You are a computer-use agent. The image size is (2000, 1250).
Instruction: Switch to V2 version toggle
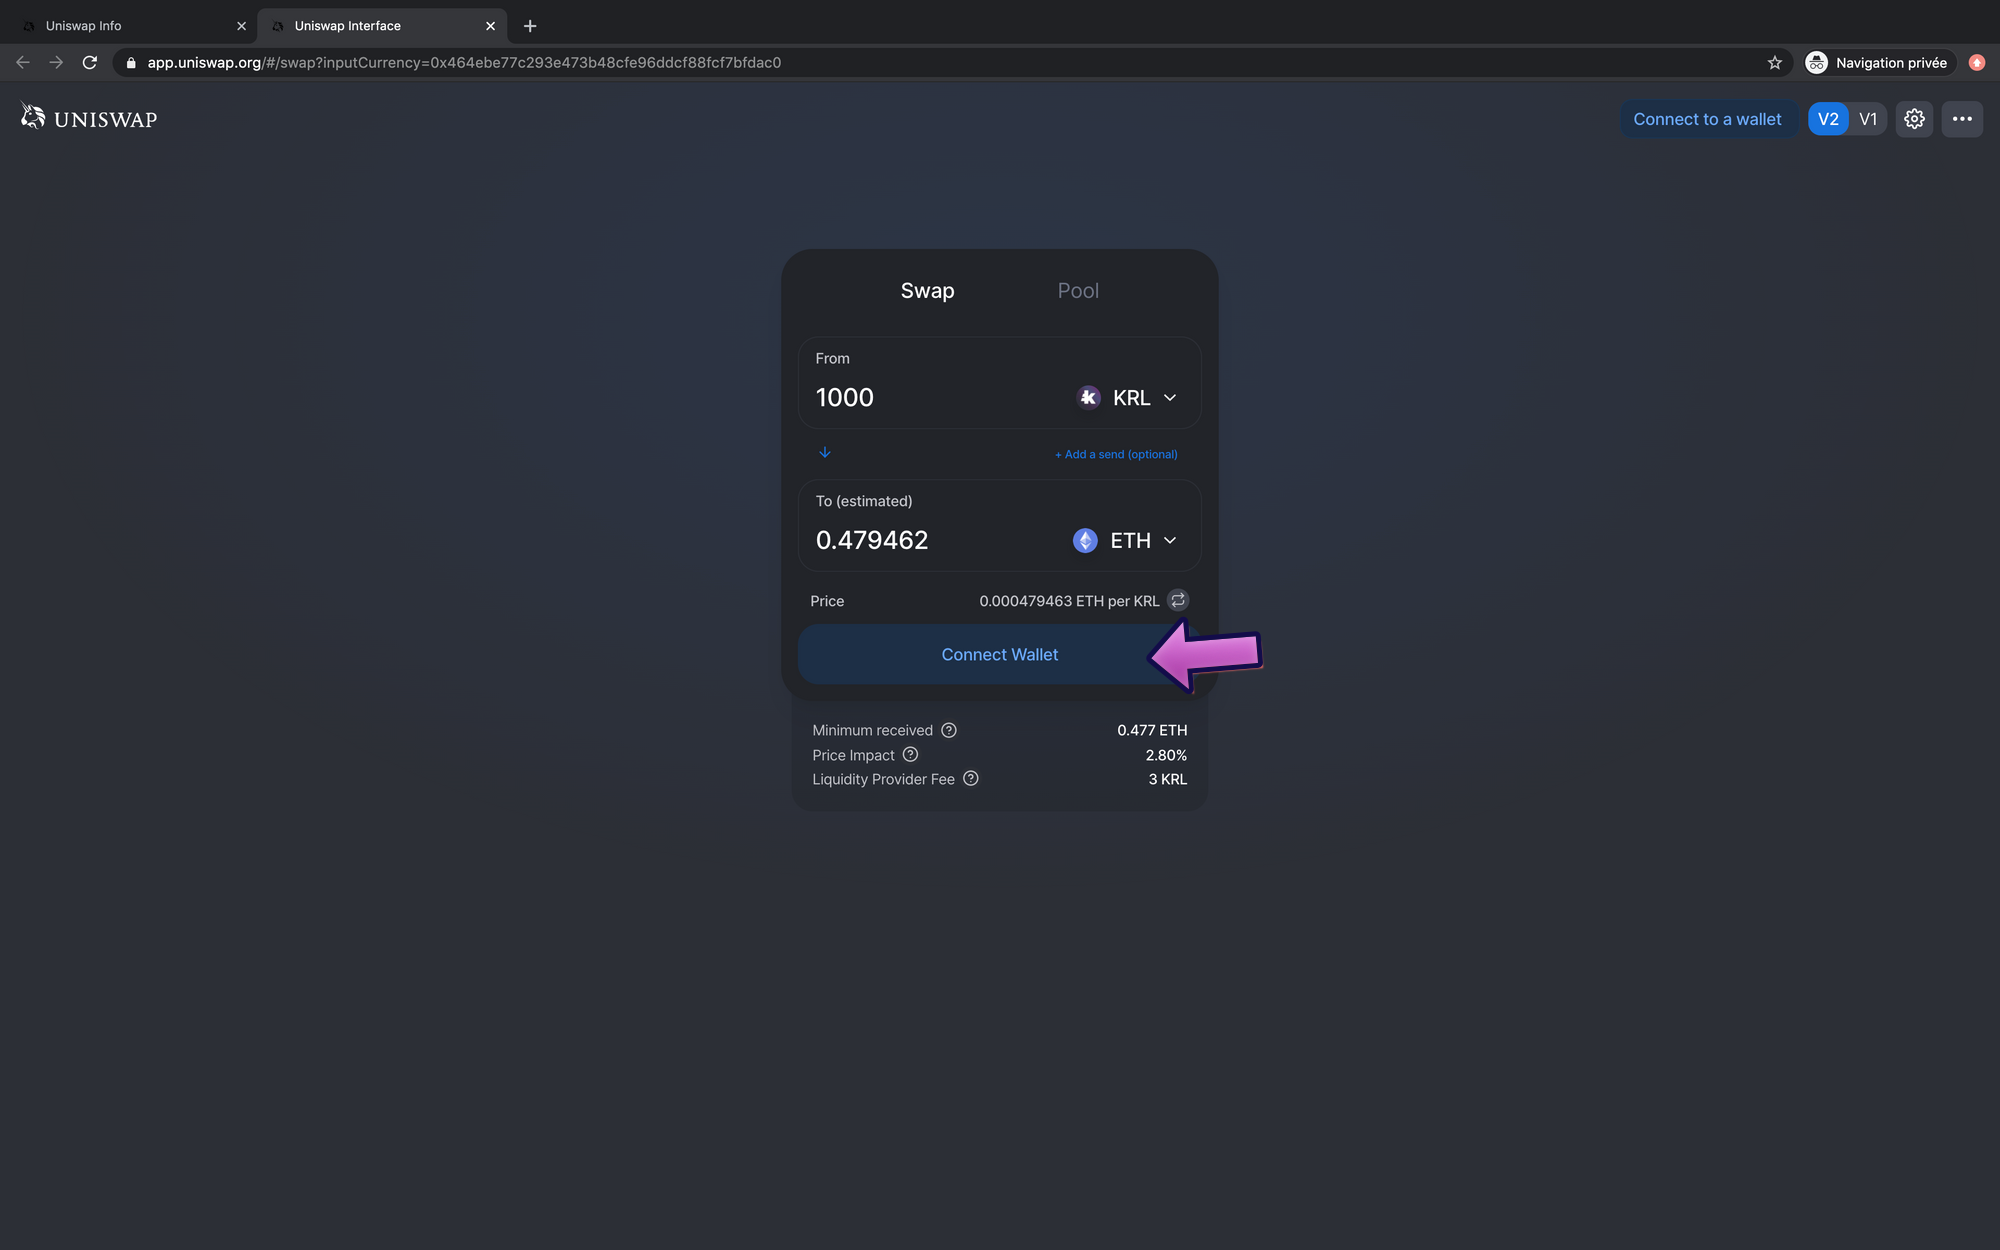click(1828, 119)
